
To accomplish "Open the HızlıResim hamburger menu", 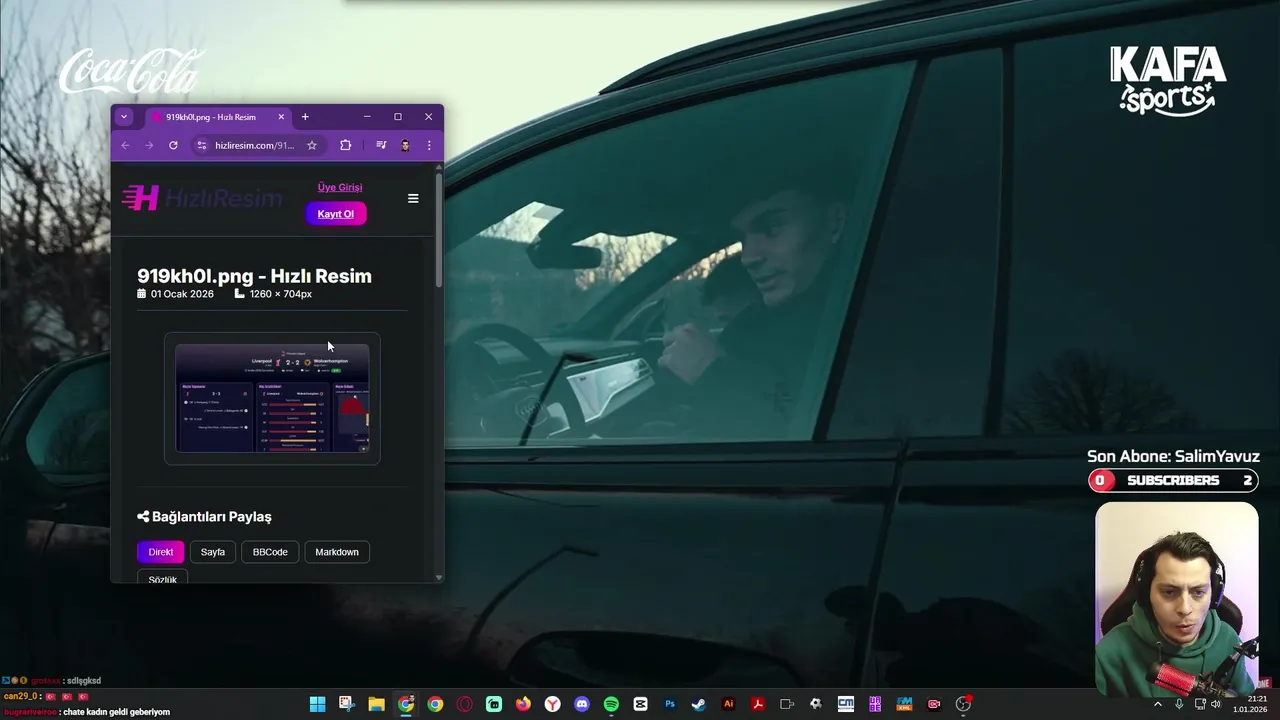I will pos(413,198).
